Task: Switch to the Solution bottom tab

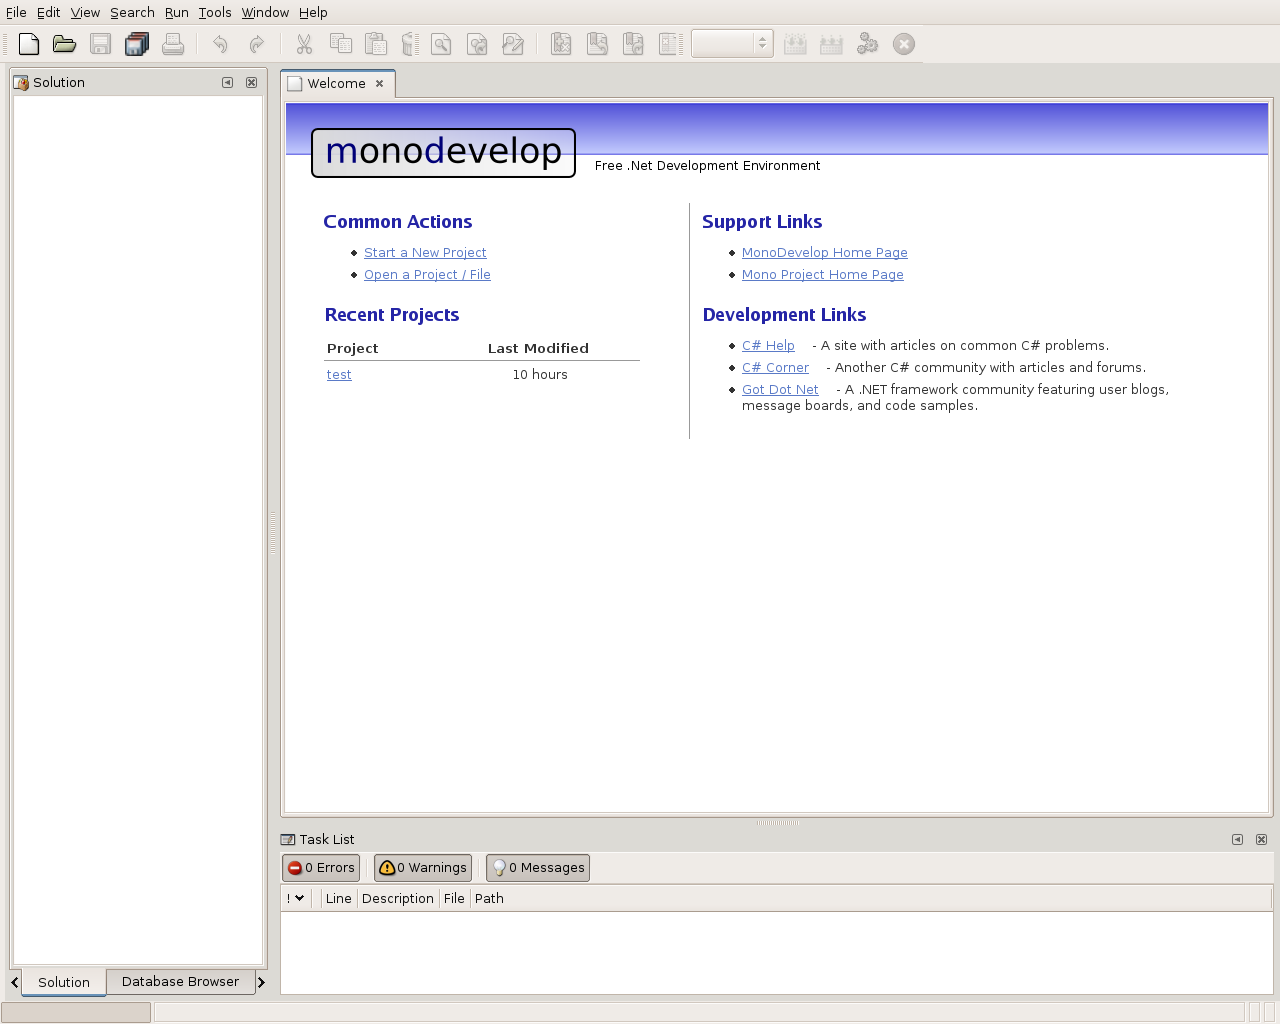Action: 64,982
